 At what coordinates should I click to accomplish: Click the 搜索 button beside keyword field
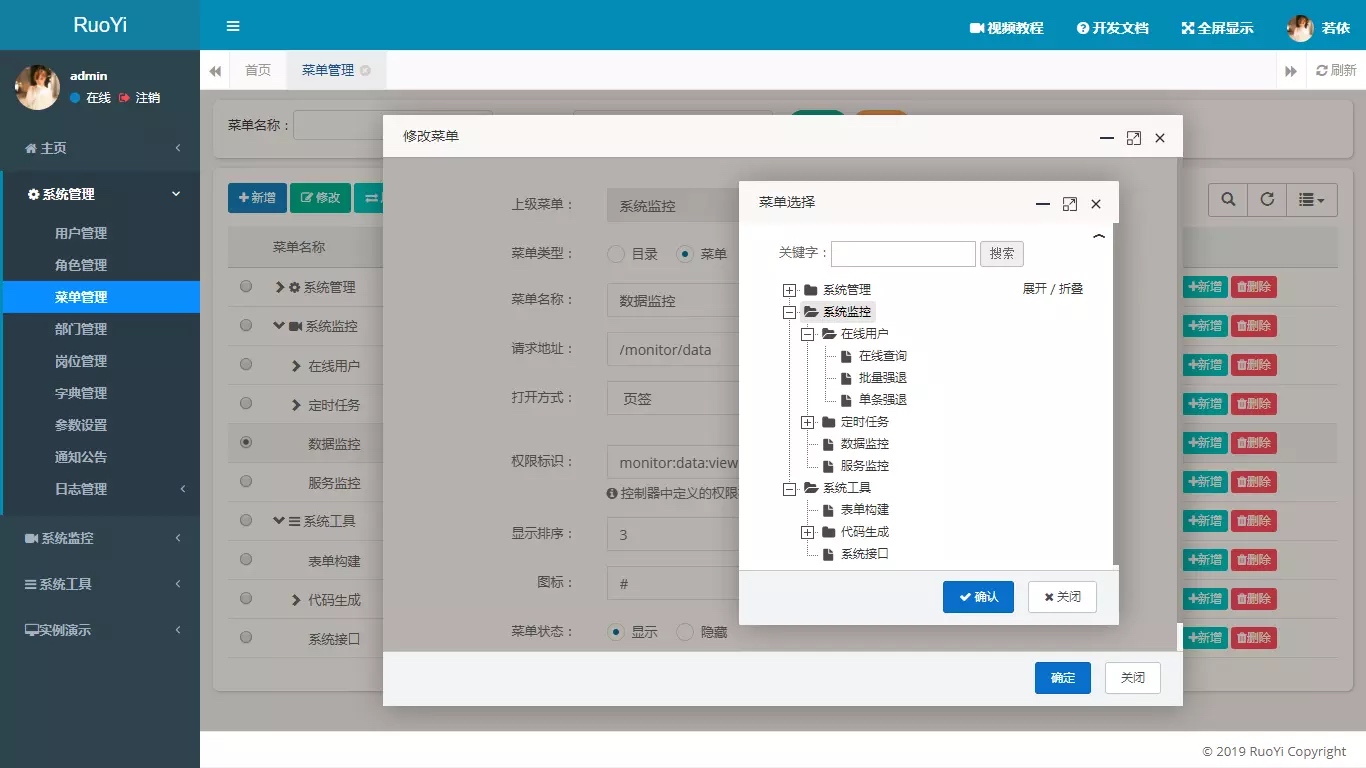[1001, 254]
